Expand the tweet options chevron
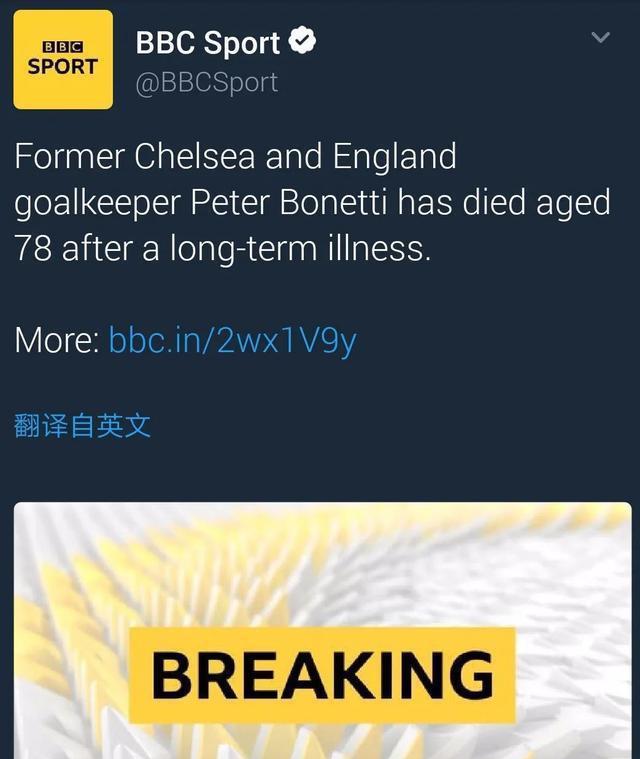Viewport: 640px width, 759px height. coord(600,37)
